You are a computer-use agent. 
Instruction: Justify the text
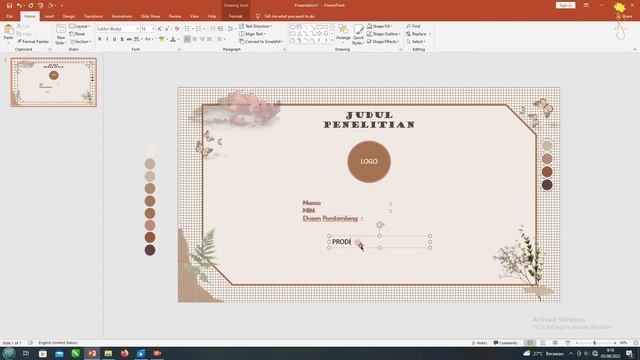pos(209,39)
